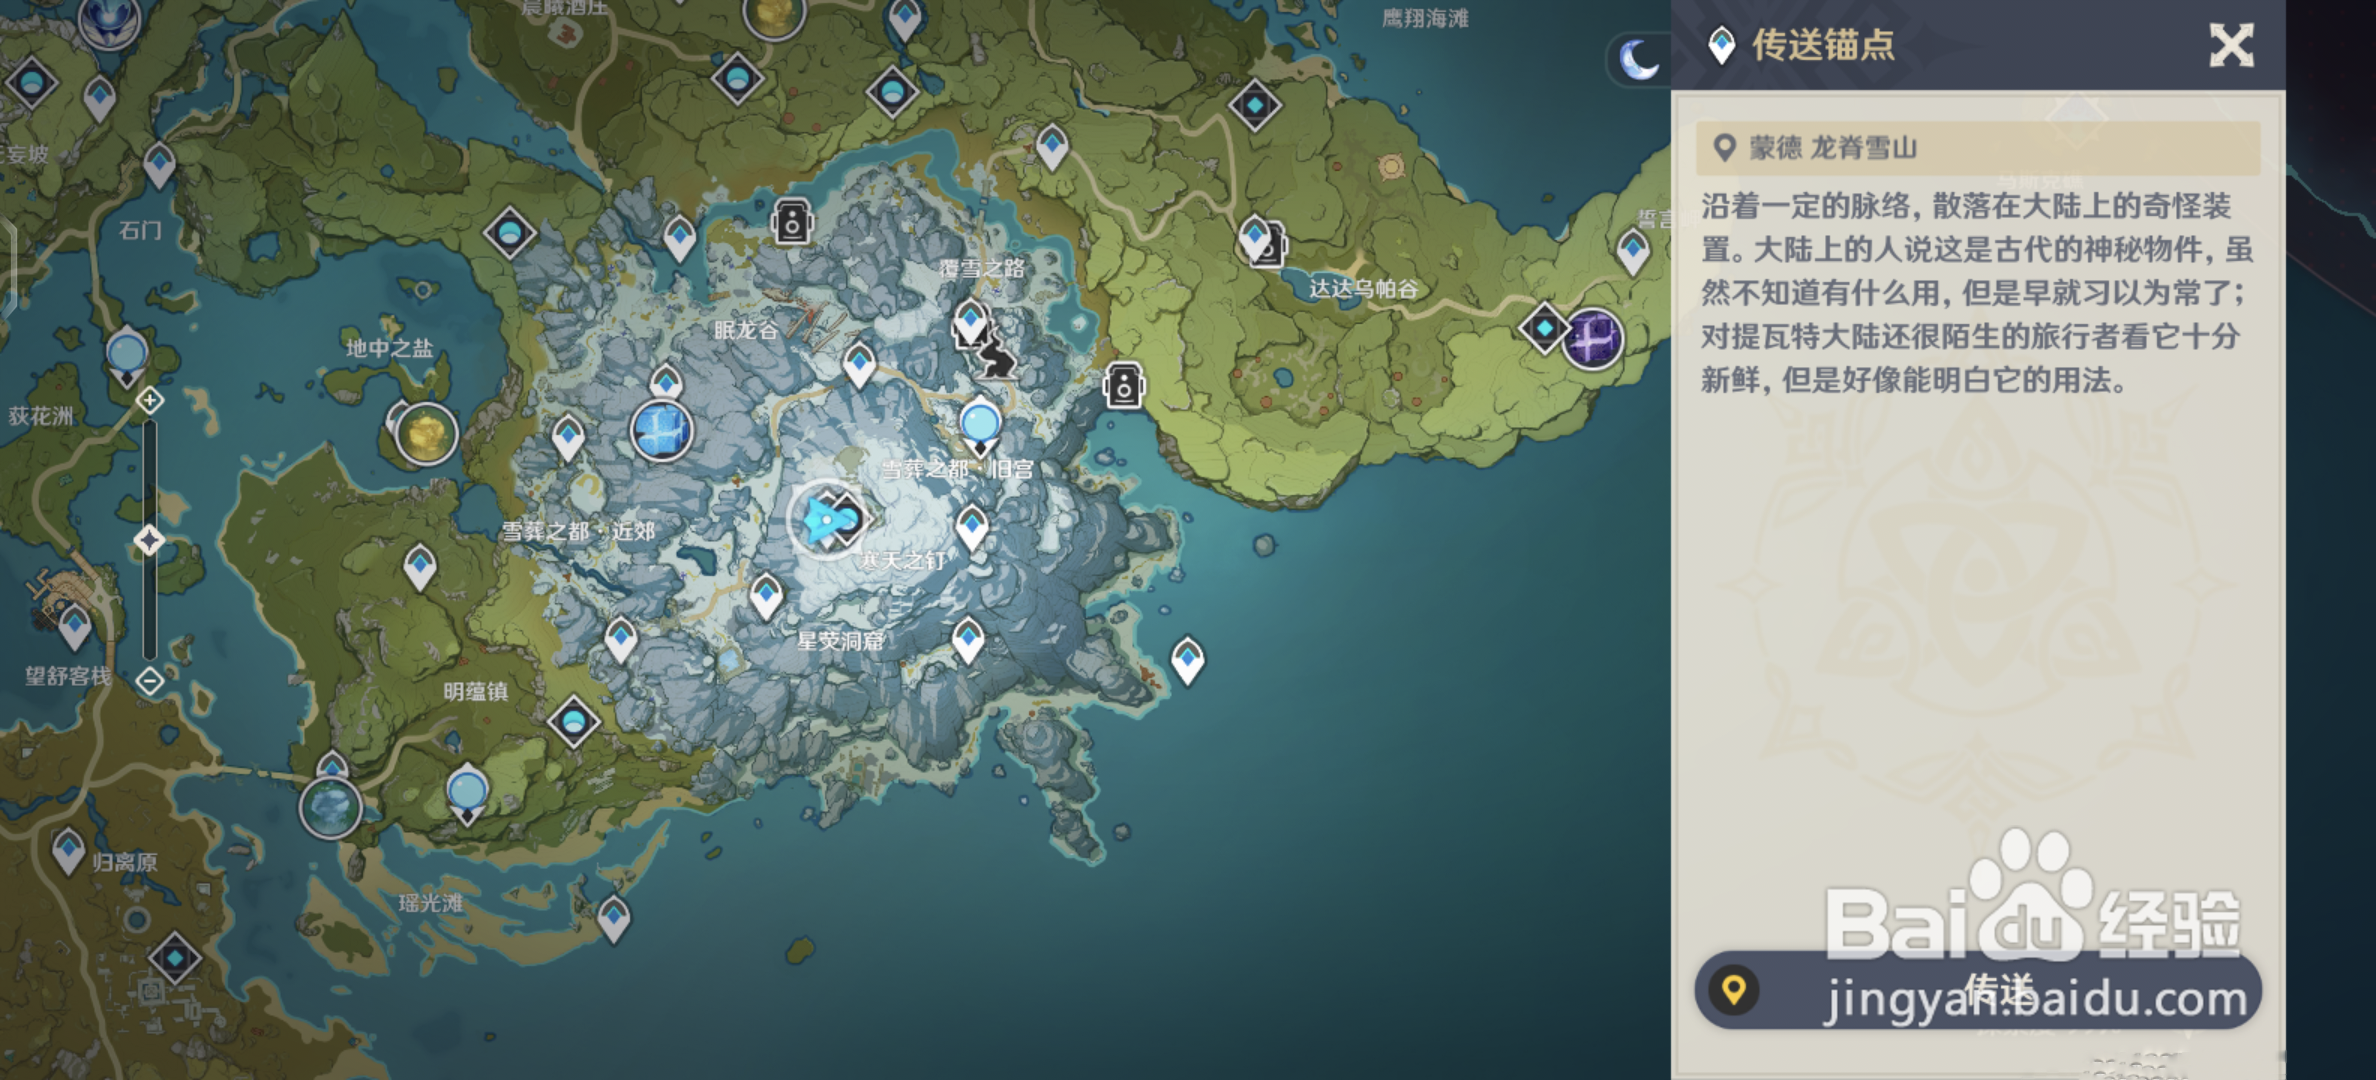The height and width of the screenshot is (1080, 2376).
Task: Select the domain diamond left of purple boss
Action: 1545,327
